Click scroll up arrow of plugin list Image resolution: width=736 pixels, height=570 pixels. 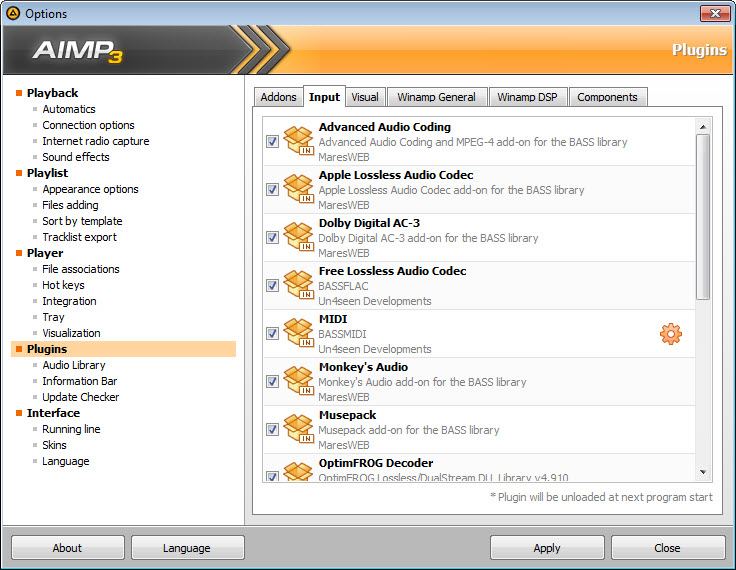pyautogui.click(x=703, y=126)
